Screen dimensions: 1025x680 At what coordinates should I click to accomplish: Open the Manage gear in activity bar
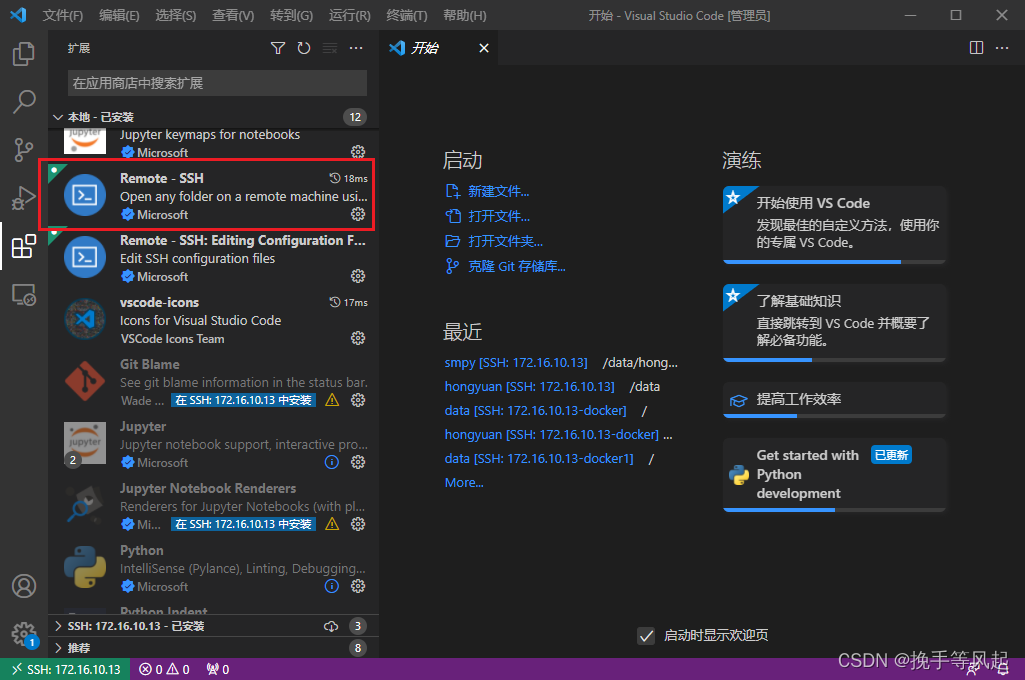24,634
